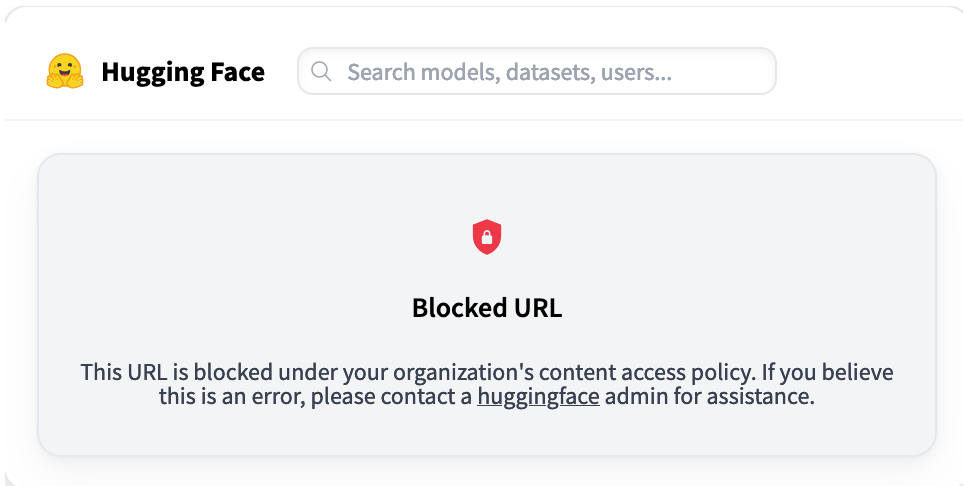The height and width of the screenshot is (486, 964).
Task: Click the magnifying glass search icon
Action: click(x=321, y=71)
